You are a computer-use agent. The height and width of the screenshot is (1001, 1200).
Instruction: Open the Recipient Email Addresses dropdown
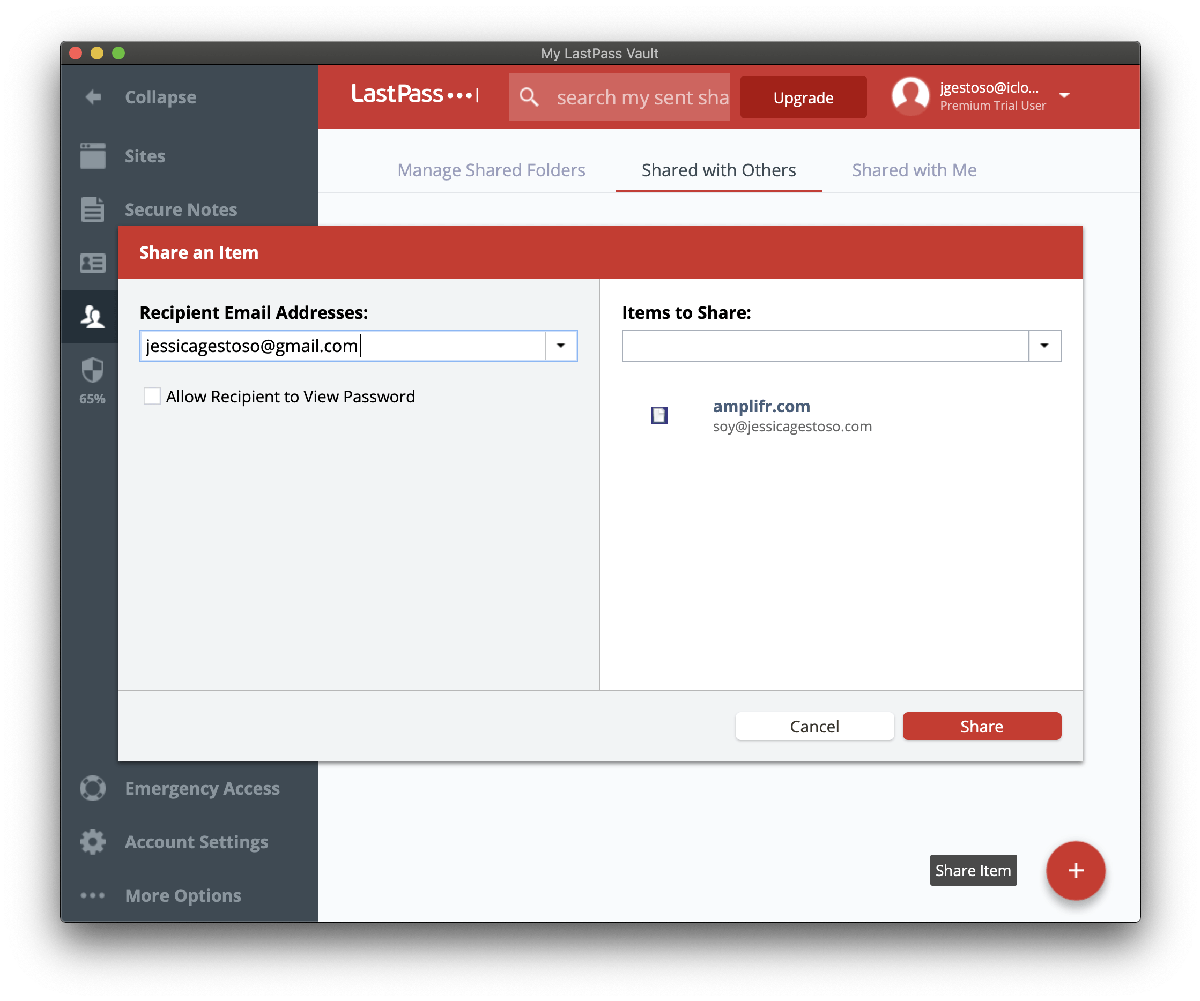560,345
